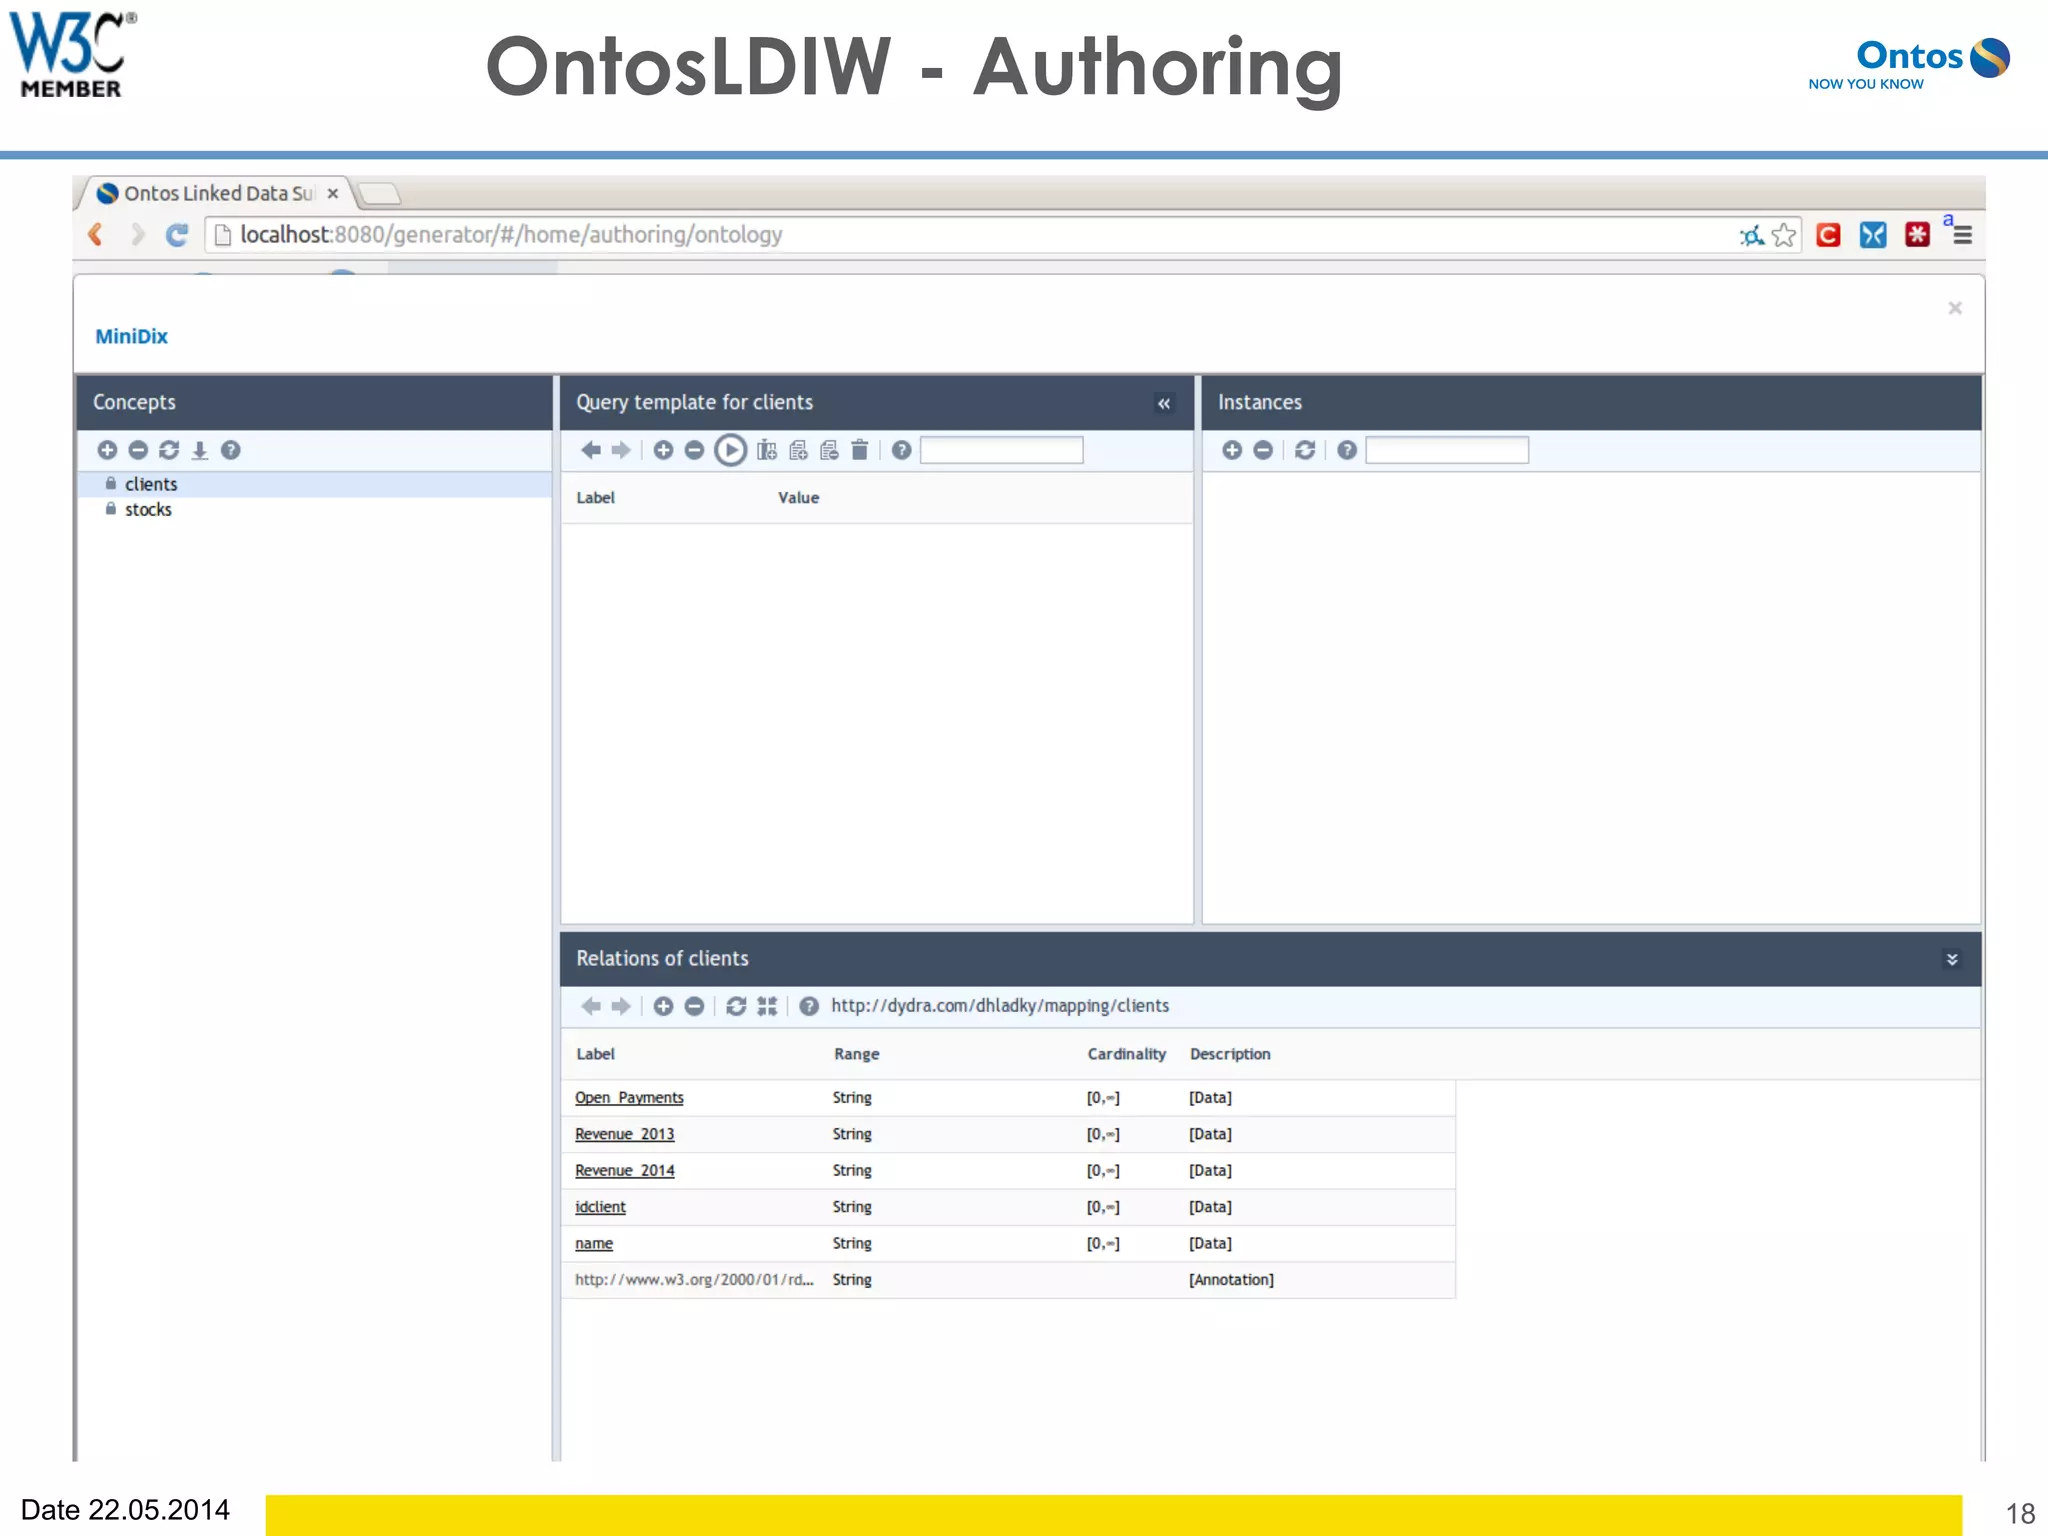2048x1536 pixels.
Task: Click the dydra.com mapping/clients URL text
Action: 1000,1006
